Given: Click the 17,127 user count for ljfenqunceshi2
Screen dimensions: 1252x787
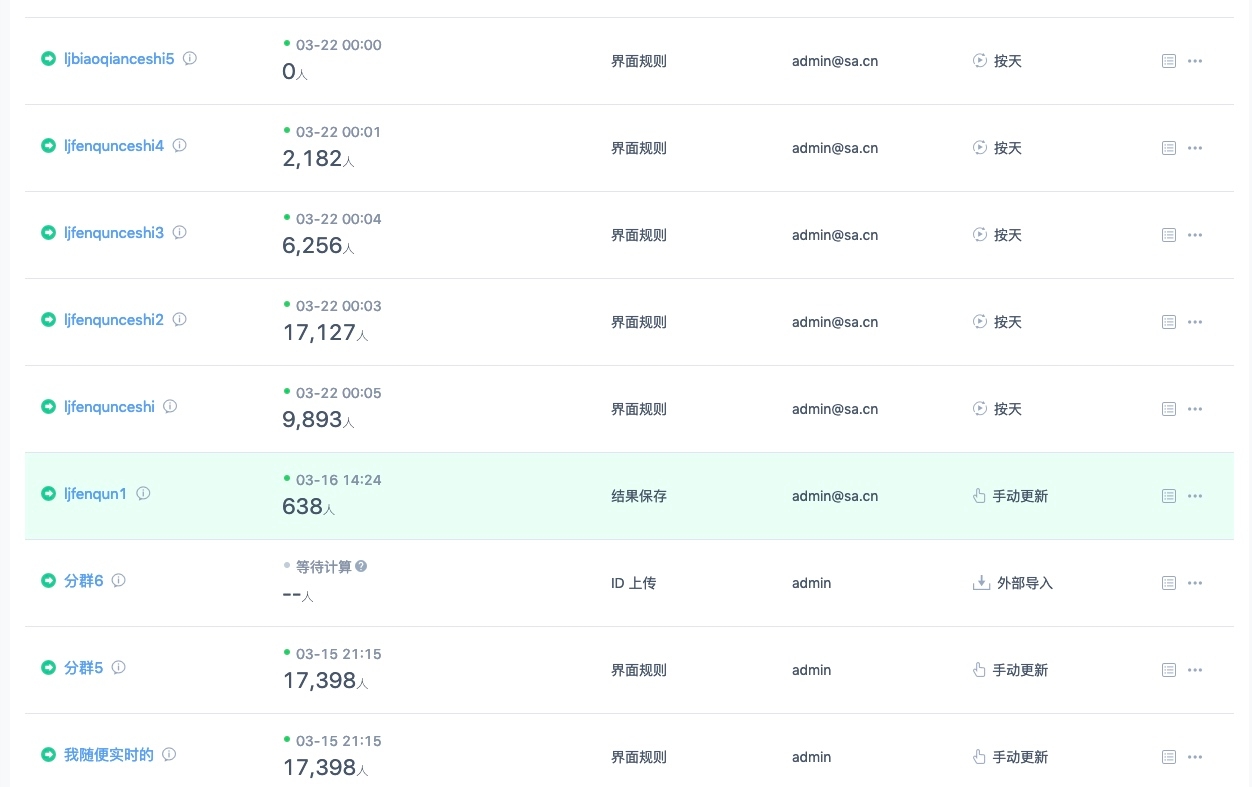Looking at the screenshot, I should 319,332.
